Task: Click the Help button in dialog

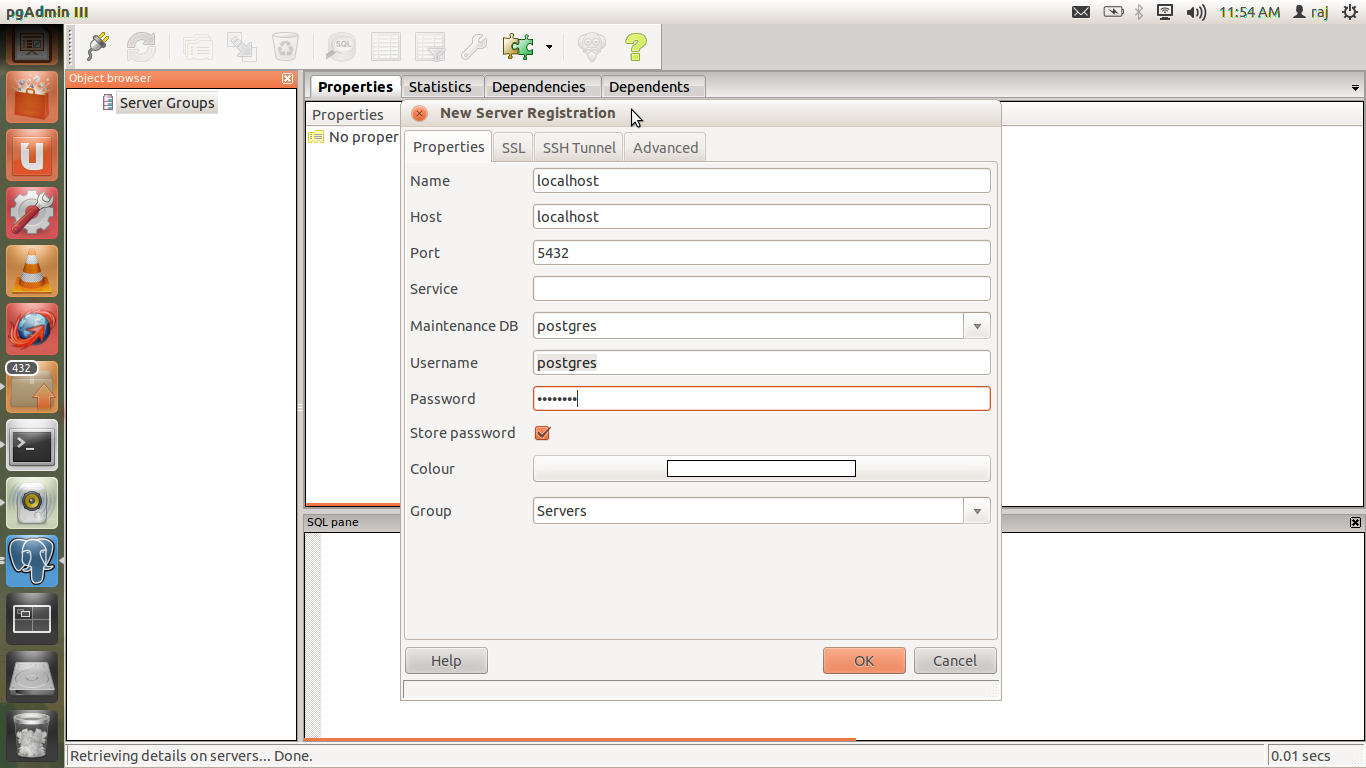Action: tap(446, 661)
